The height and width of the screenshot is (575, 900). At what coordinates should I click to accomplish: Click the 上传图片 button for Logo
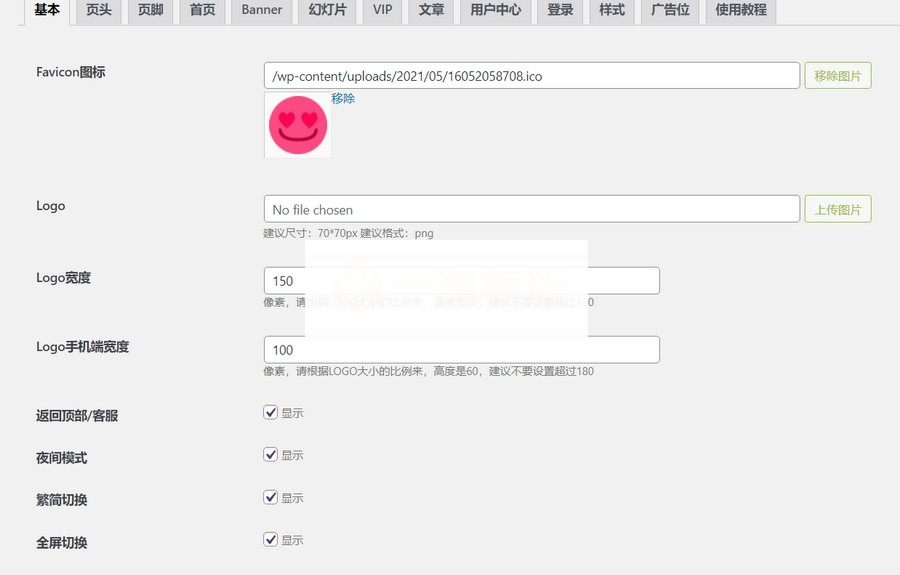[837, 209]
